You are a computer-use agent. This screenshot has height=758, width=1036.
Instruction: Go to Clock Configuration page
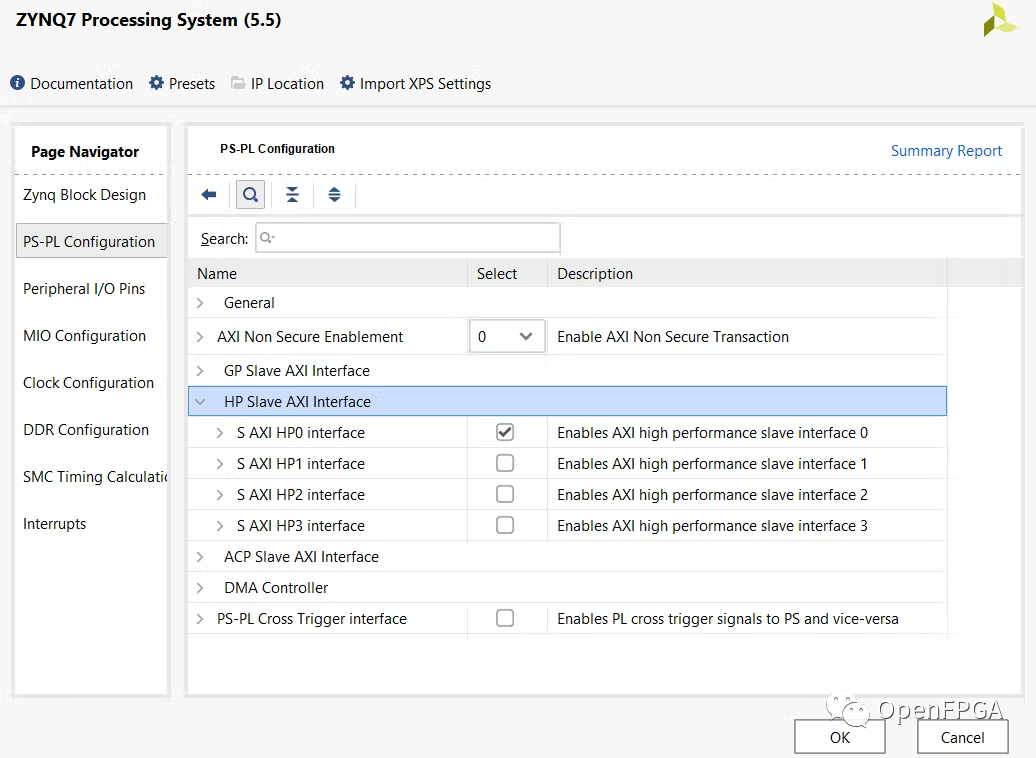click(x=88, y=383)
